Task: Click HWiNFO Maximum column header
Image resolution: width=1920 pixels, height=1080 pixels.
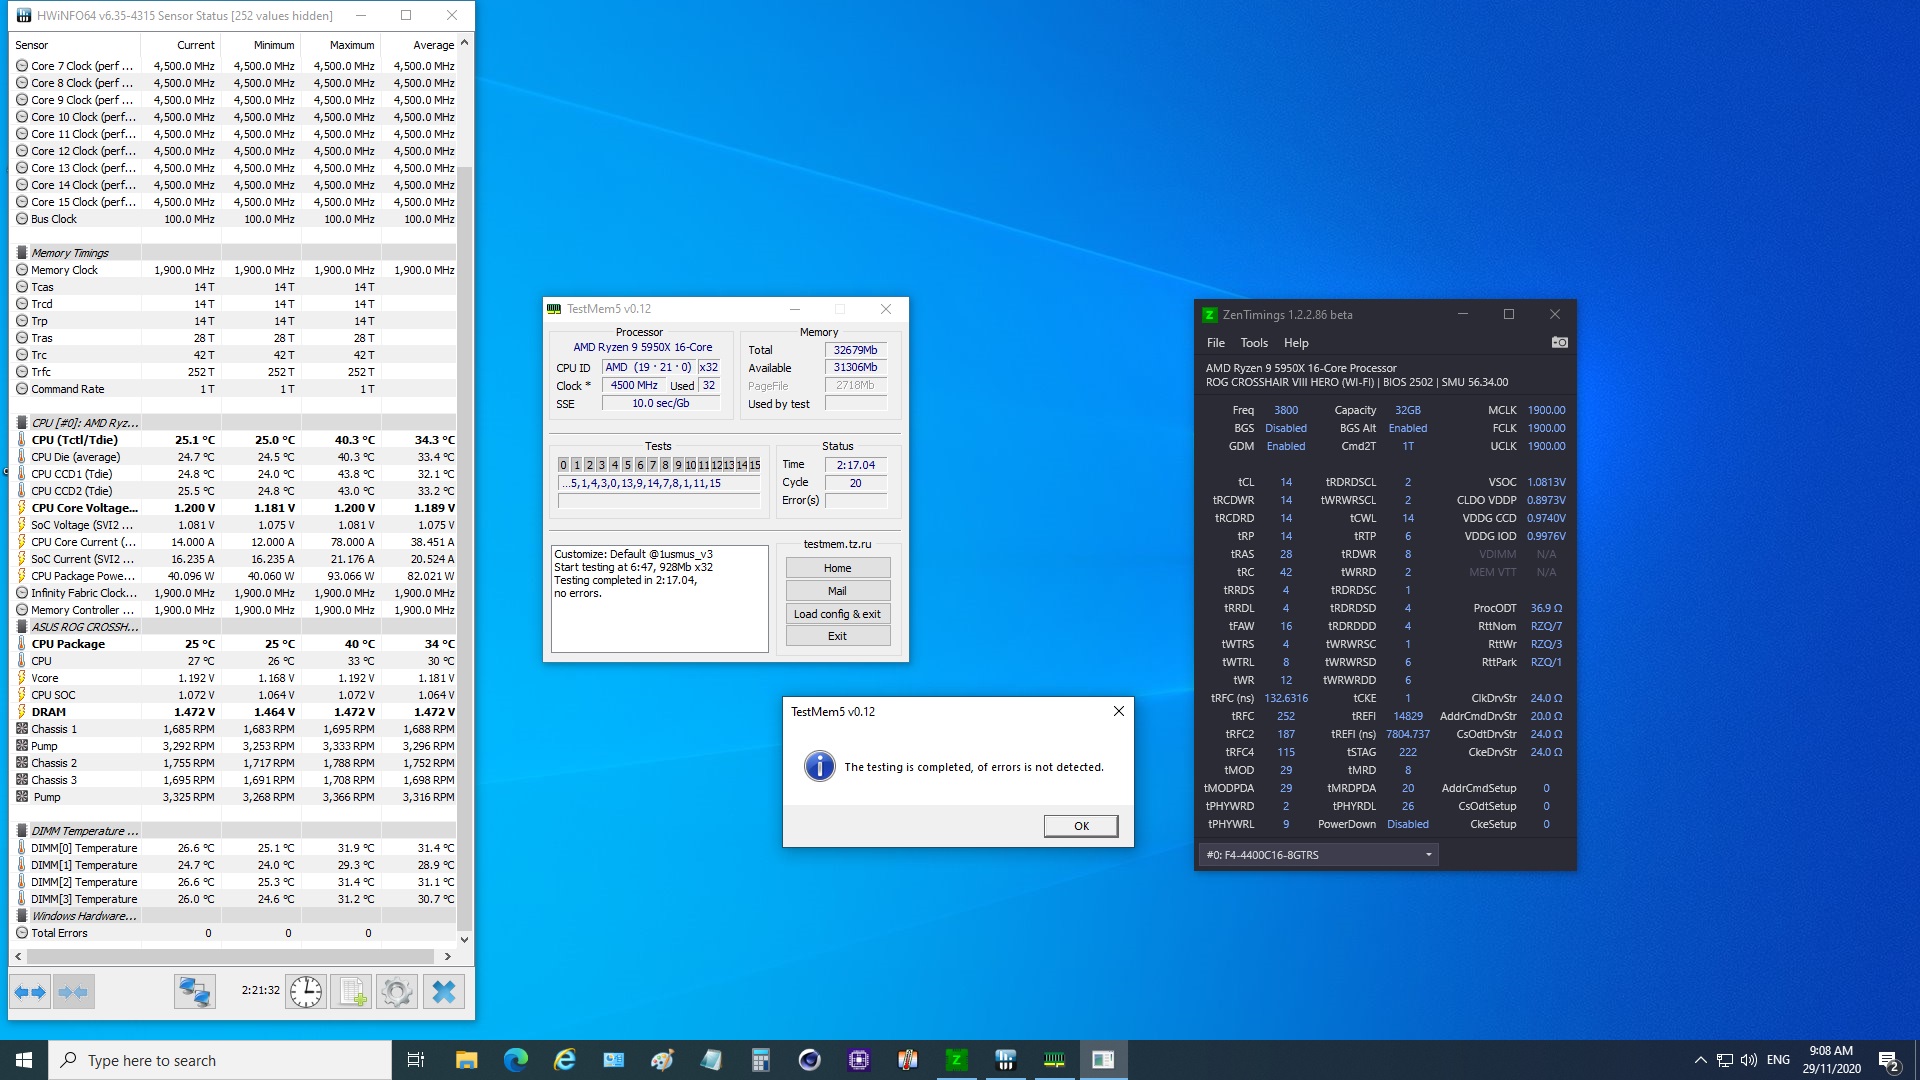Action: 341,45
